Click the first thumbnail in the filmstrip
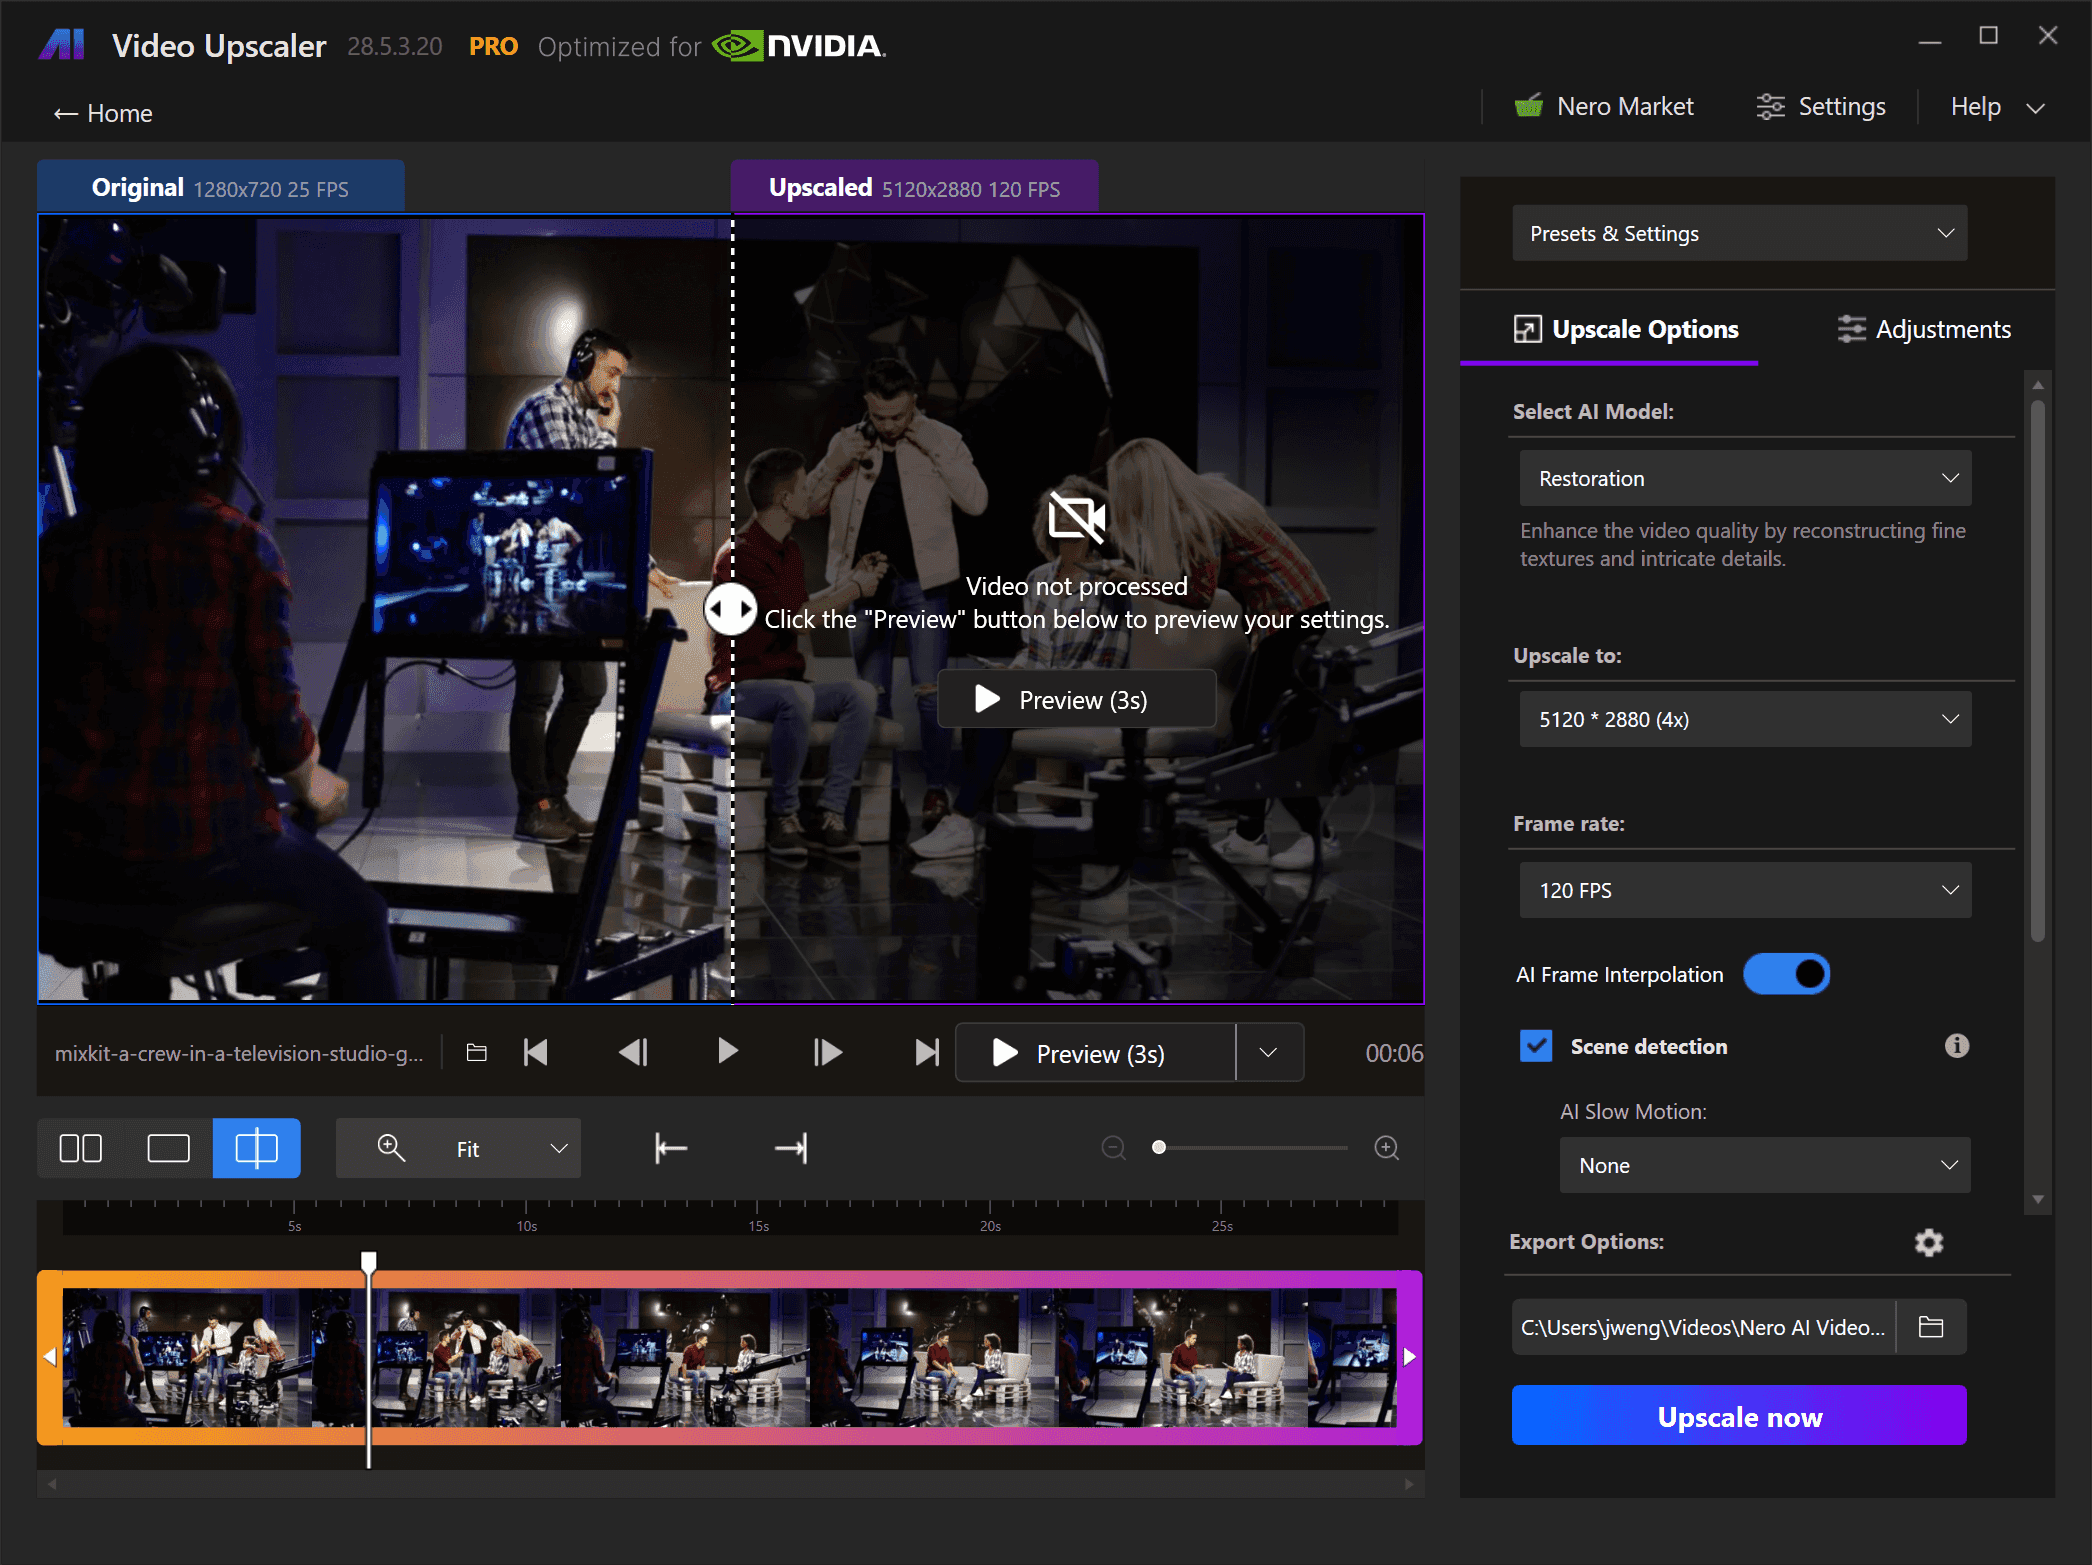 (186, 1357)
